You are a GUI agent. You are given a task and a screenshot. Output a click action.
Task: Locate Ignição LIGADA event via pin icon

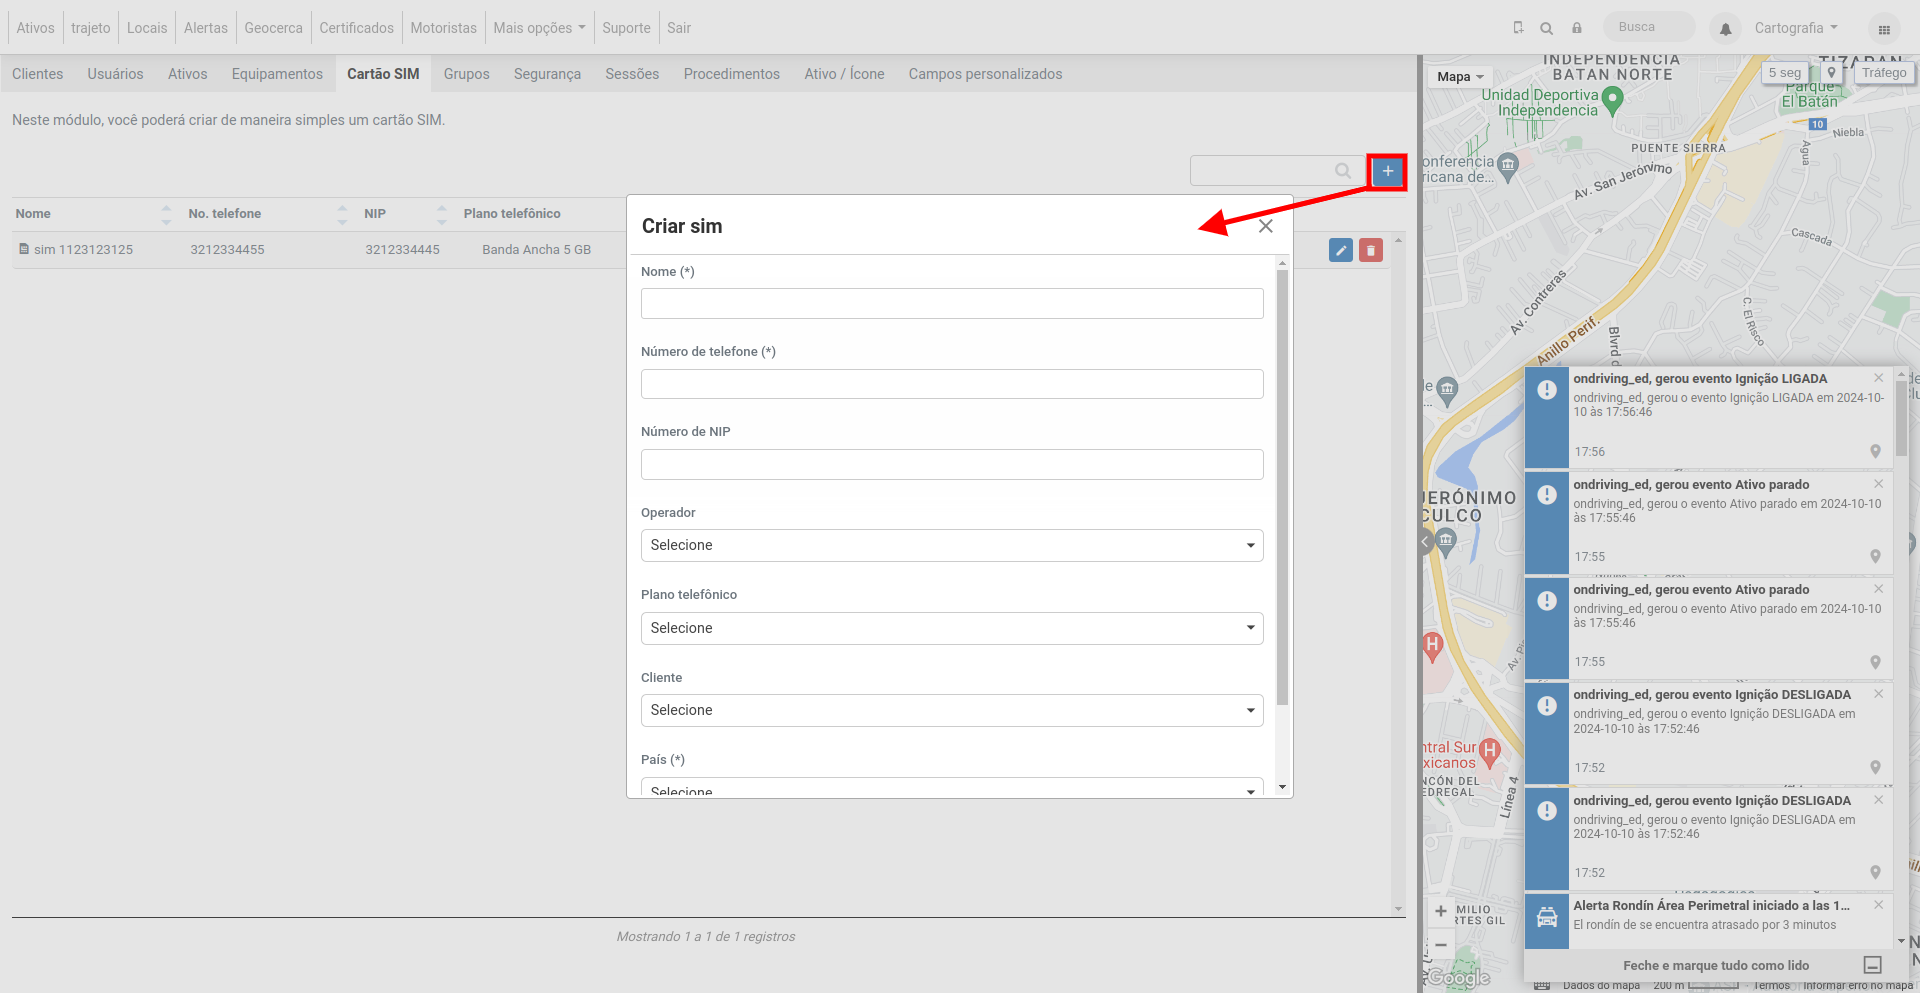pyautogui.click(x=1876, y=452)
